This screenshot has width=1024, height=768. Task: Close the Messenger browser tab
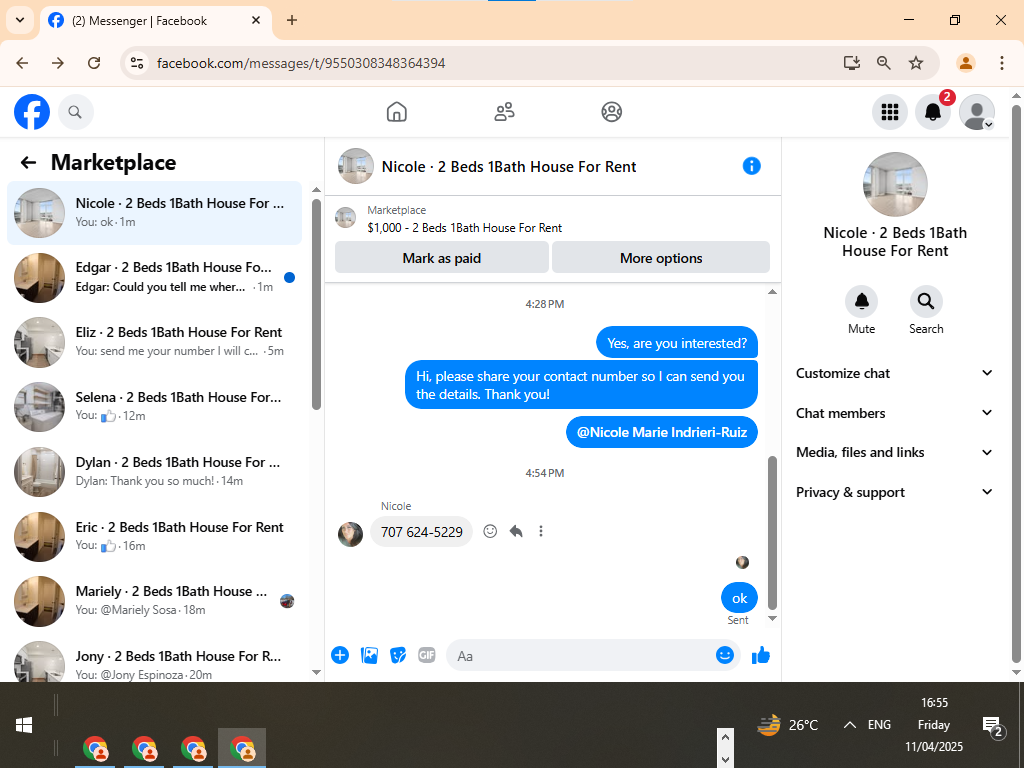tap(256, 20)
